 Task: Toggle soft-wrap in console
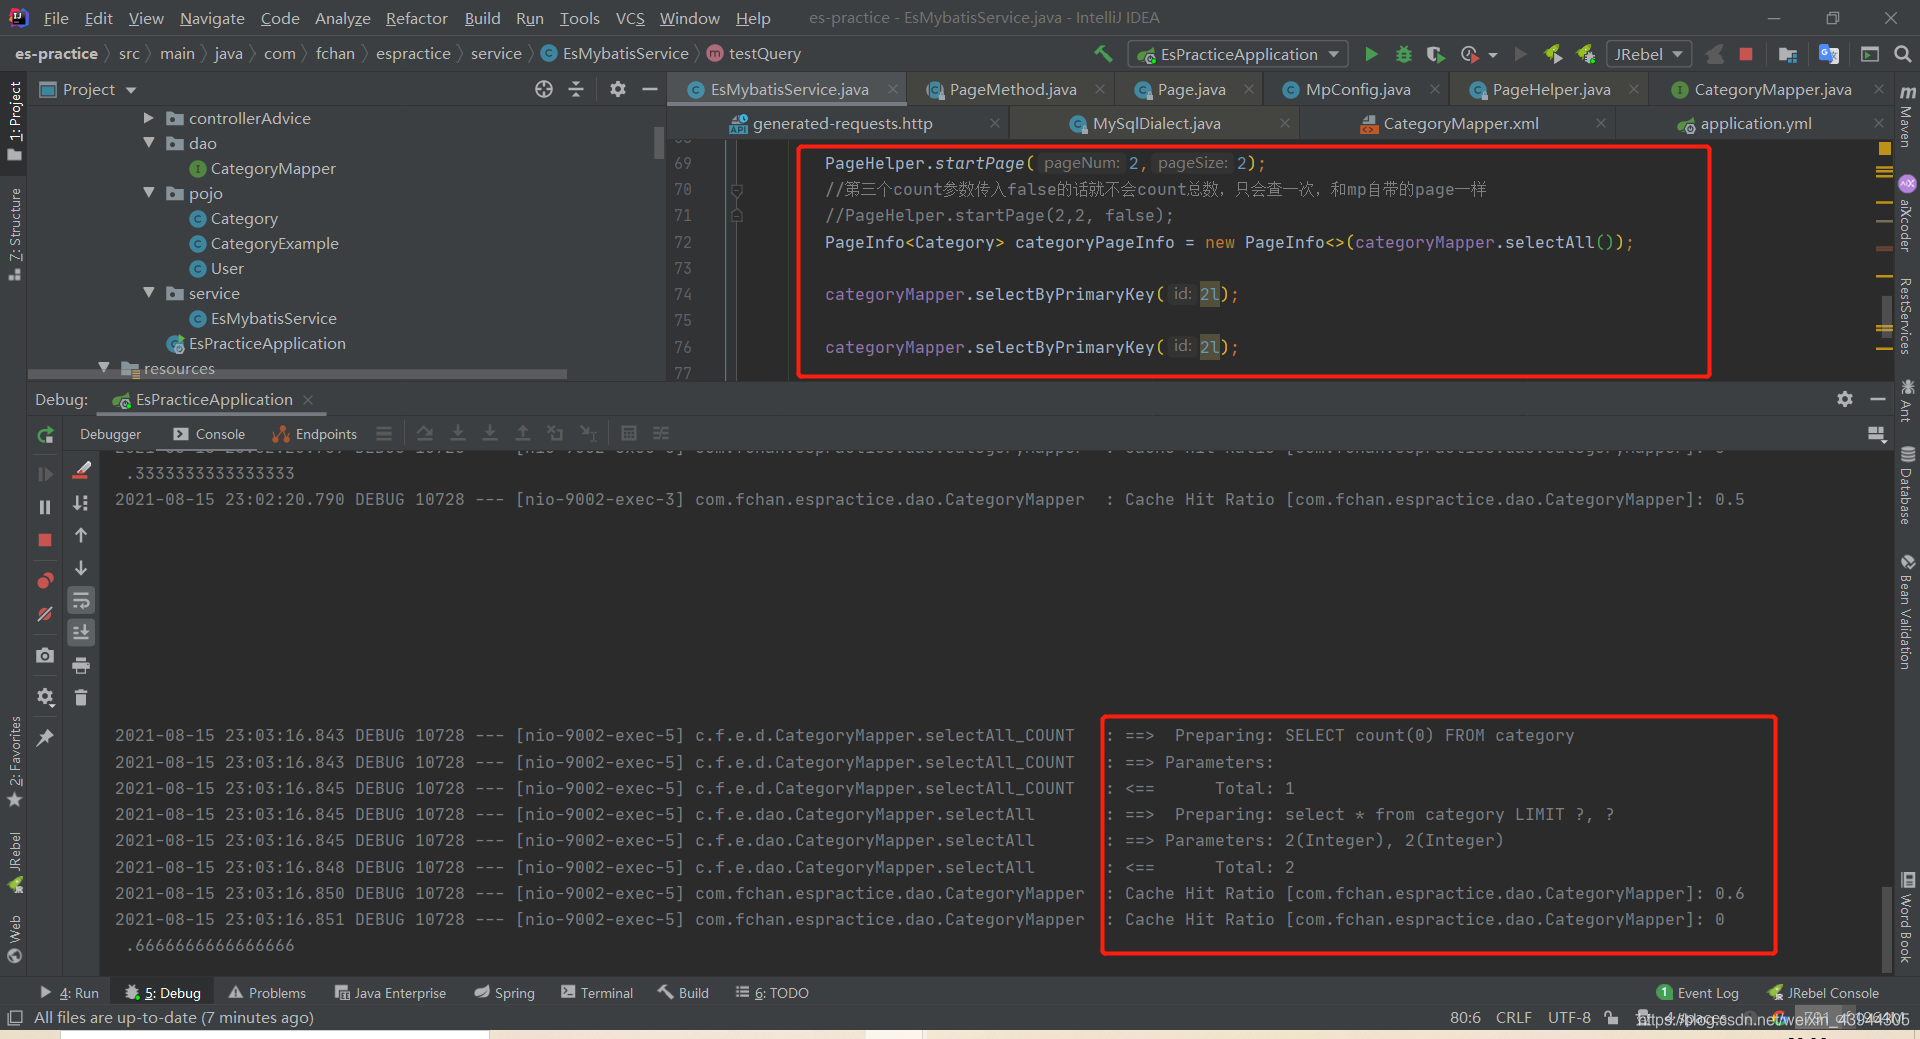coord(81,600)
